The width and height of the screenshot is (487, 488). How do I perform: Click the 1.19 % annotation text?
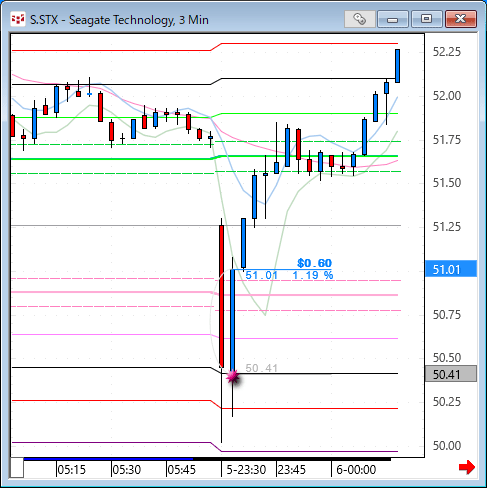(x=313, y=275)
